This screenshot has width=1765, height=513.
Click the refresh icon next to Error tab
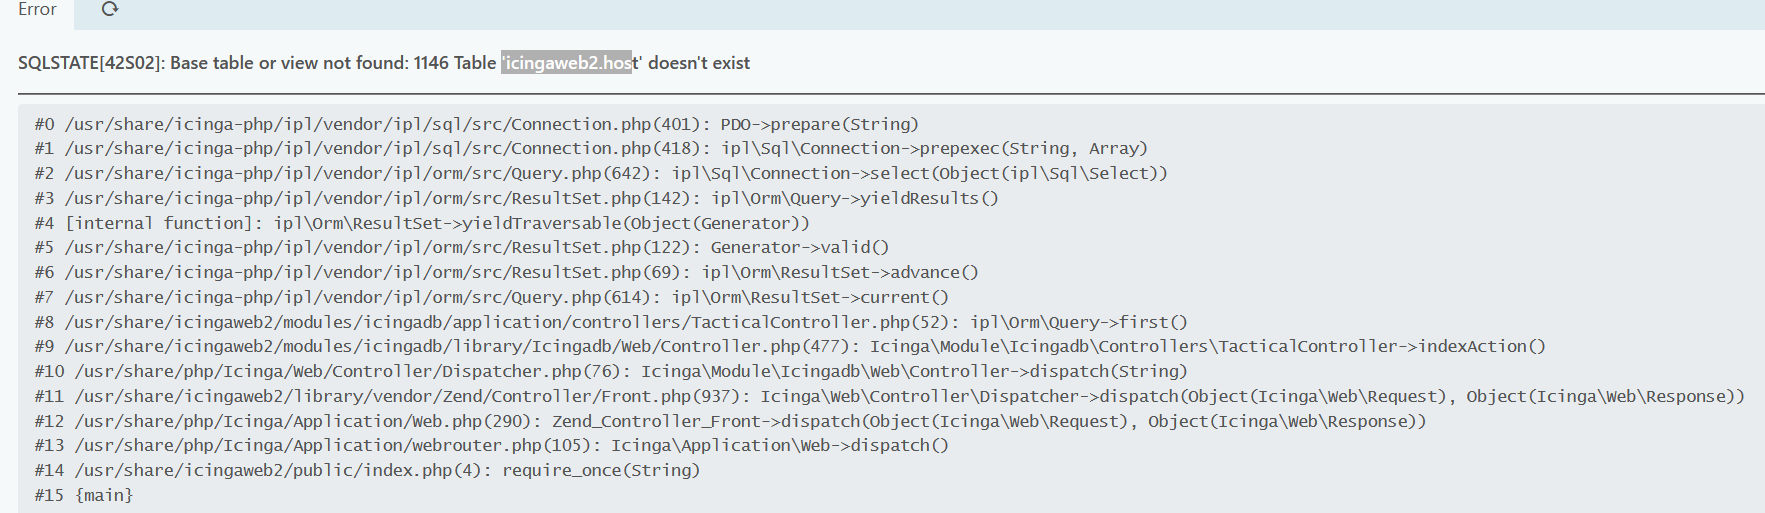(x=110, y=9)
